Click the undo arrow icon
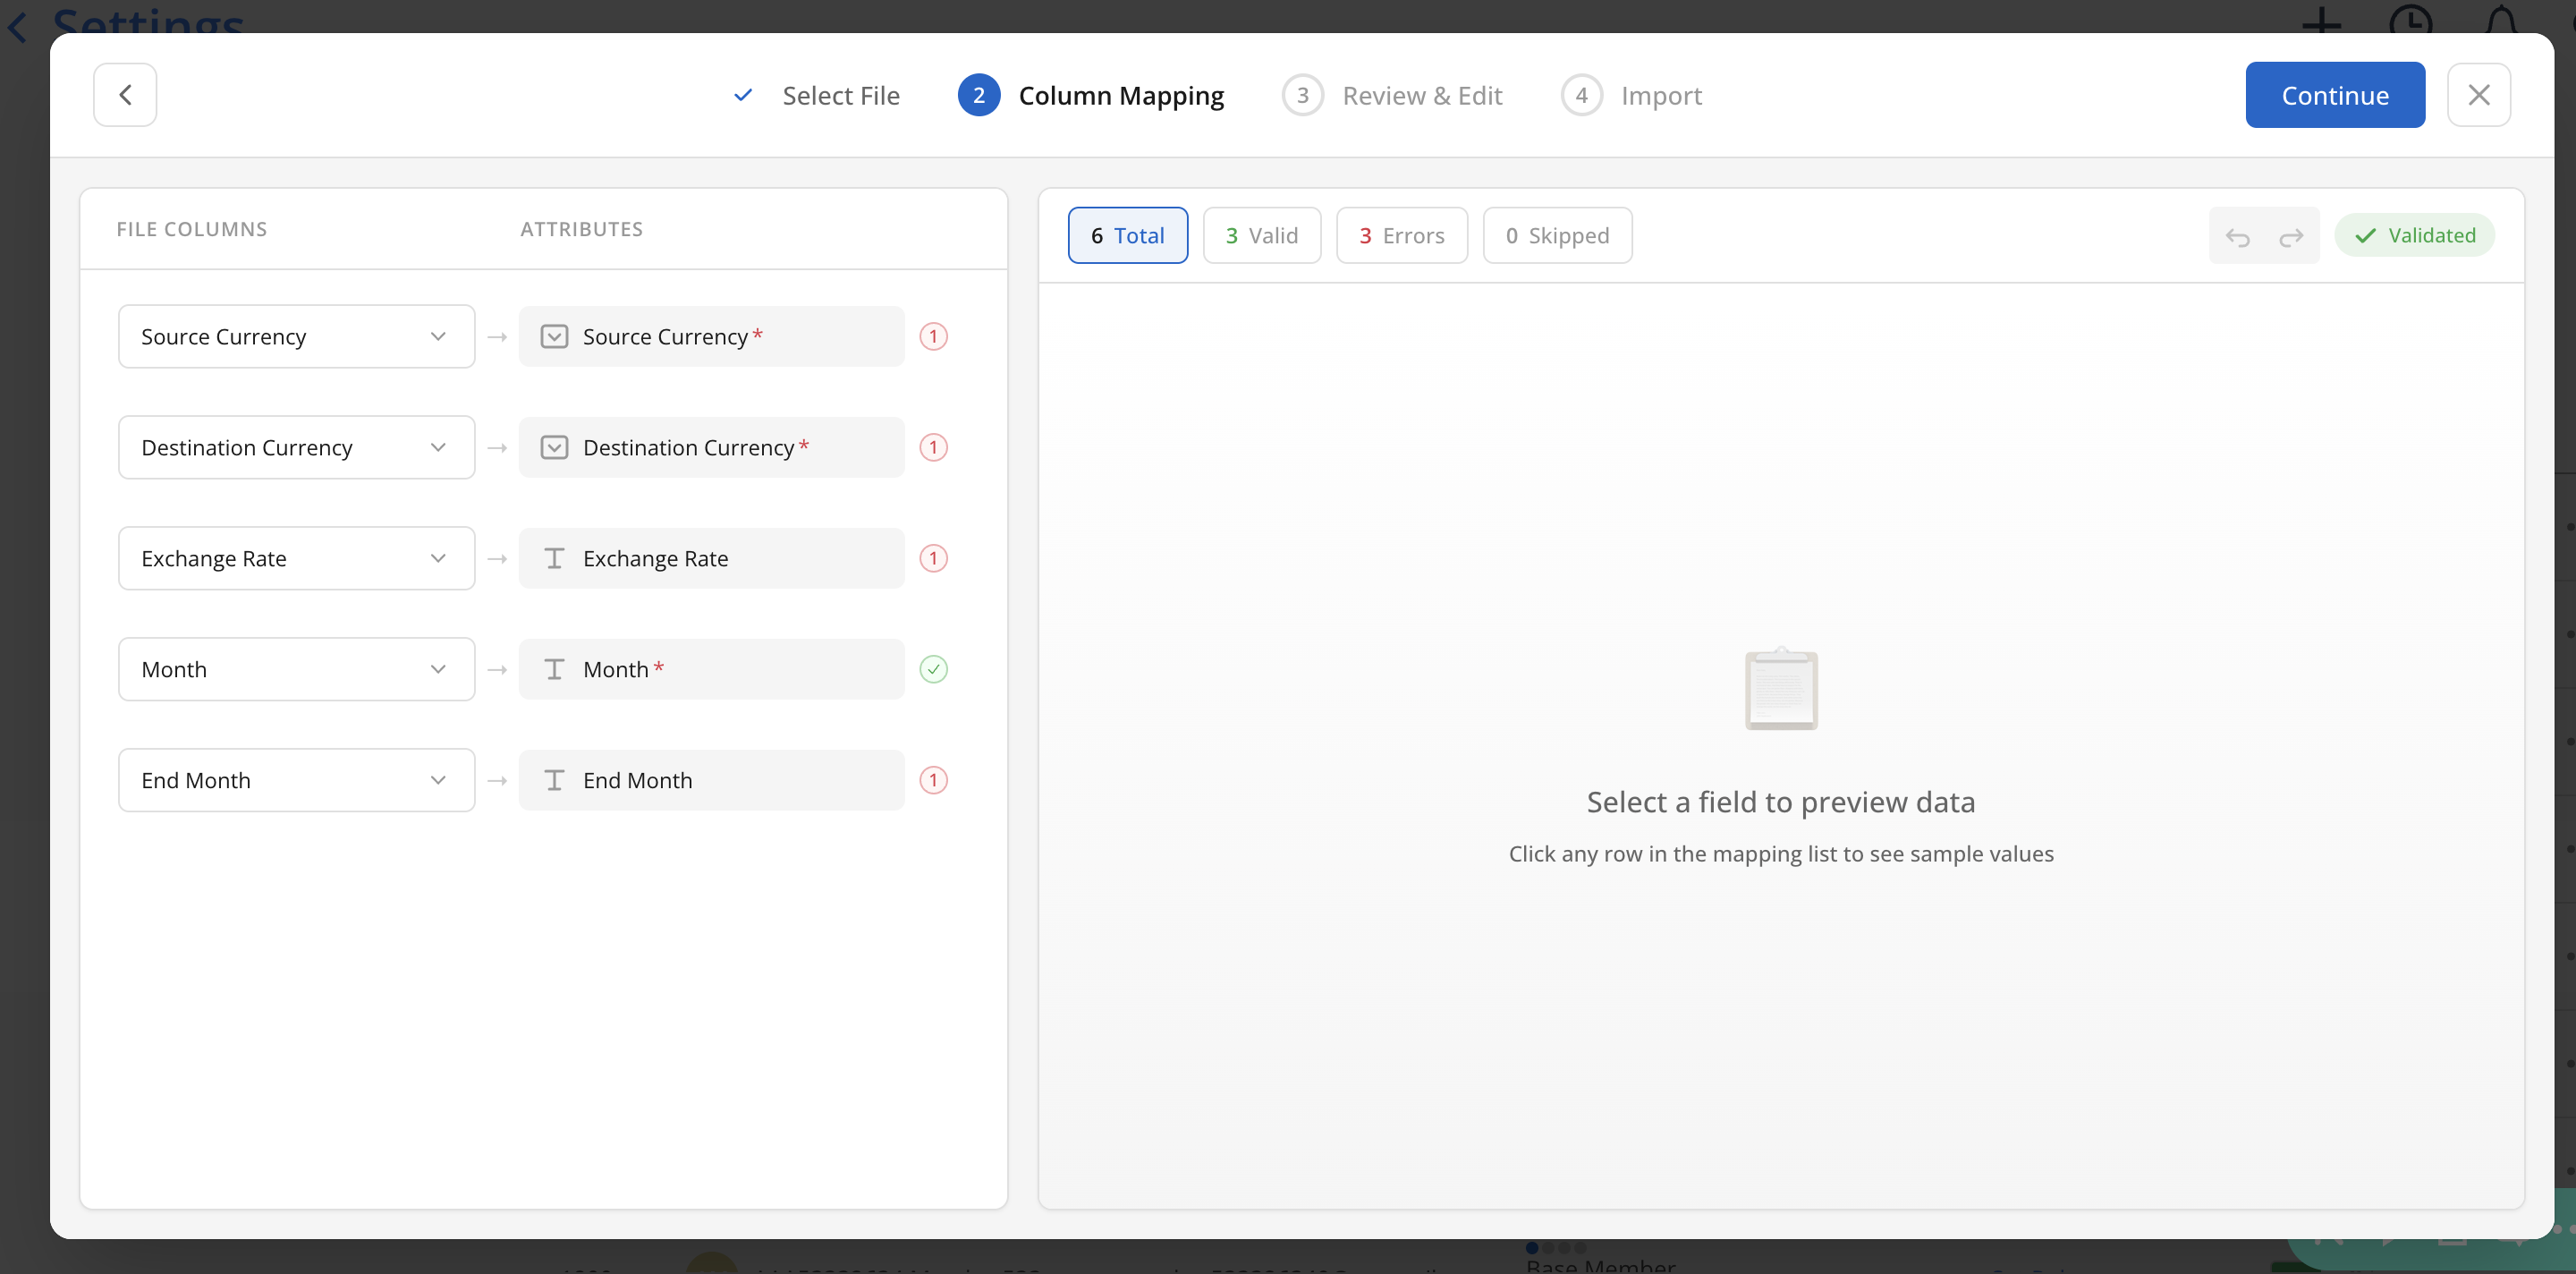 [2237, 236]
